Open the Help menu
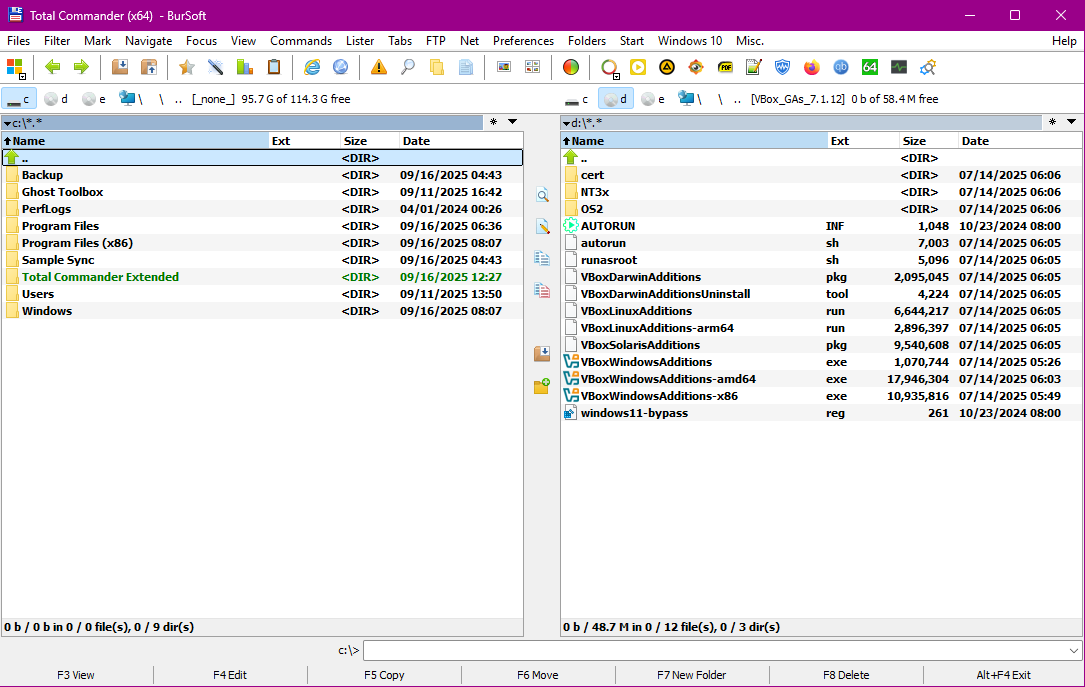Screen dimensions: 1085x687 pyautogui.click(x=1064, y=41)
